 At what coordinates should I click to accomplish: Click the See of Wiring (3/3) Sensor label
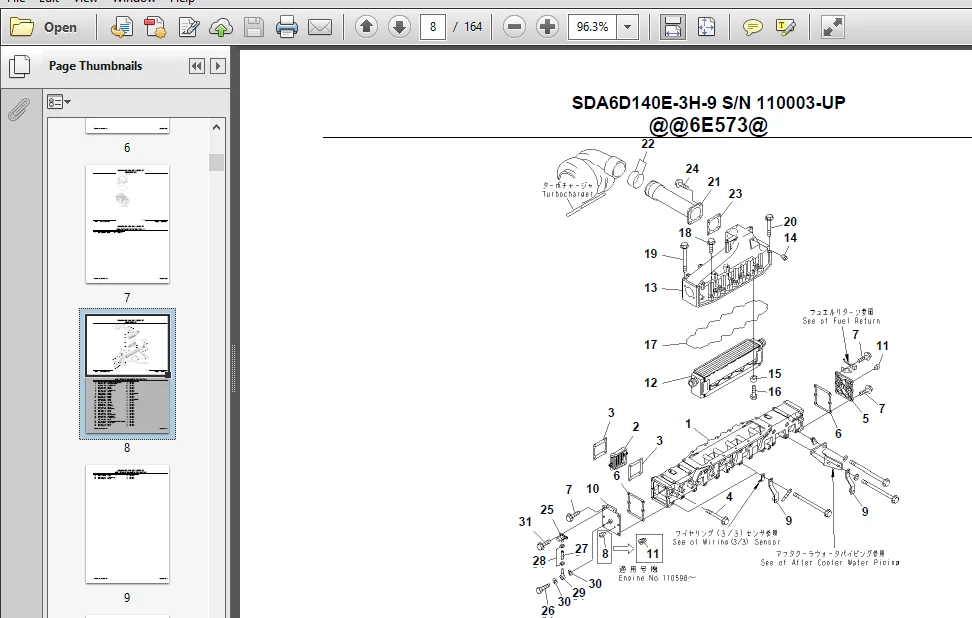pyautogui.click(x=726, y=542)
